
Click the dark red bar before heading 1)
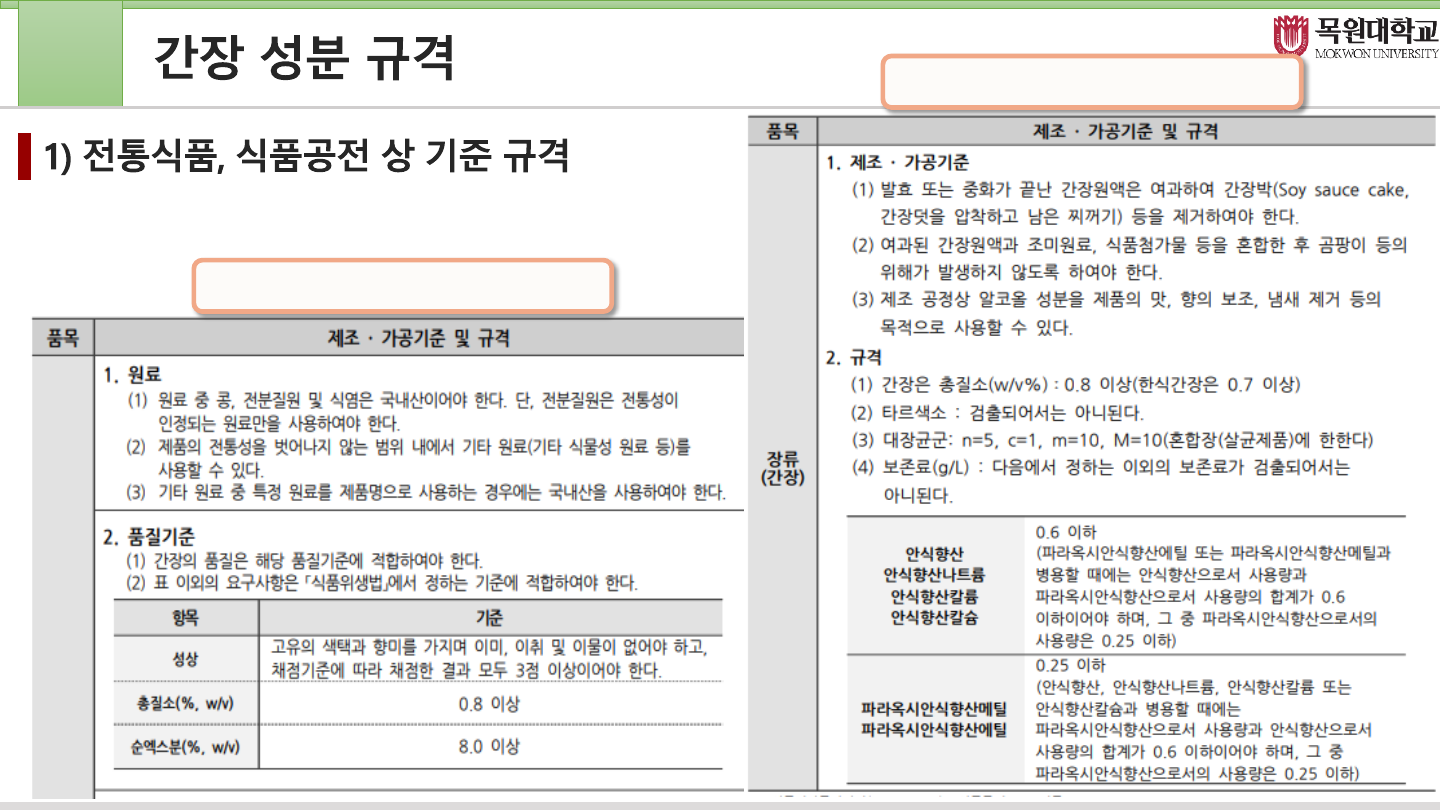24,157
